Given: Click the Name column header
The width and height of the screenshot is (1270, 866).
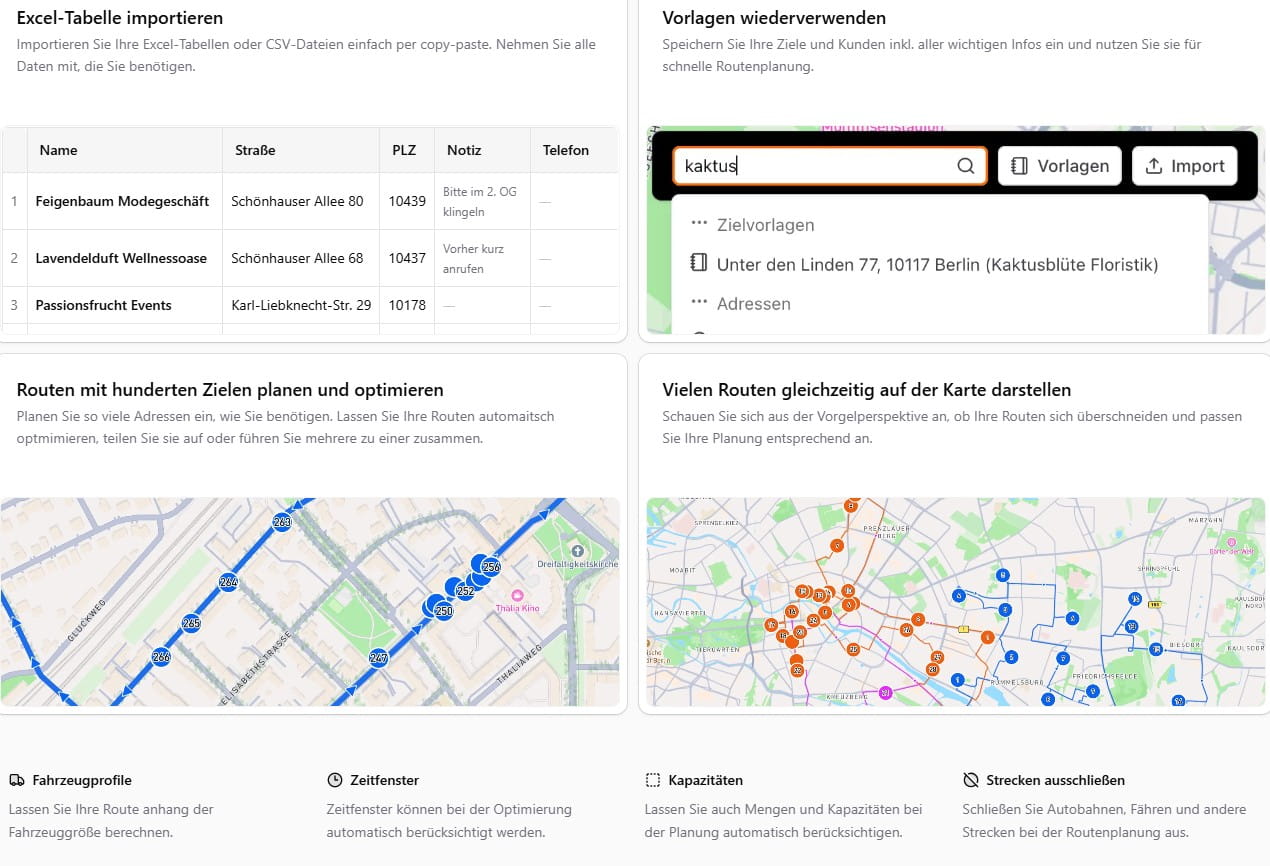Looking at the screenshot, I should 125,150.
